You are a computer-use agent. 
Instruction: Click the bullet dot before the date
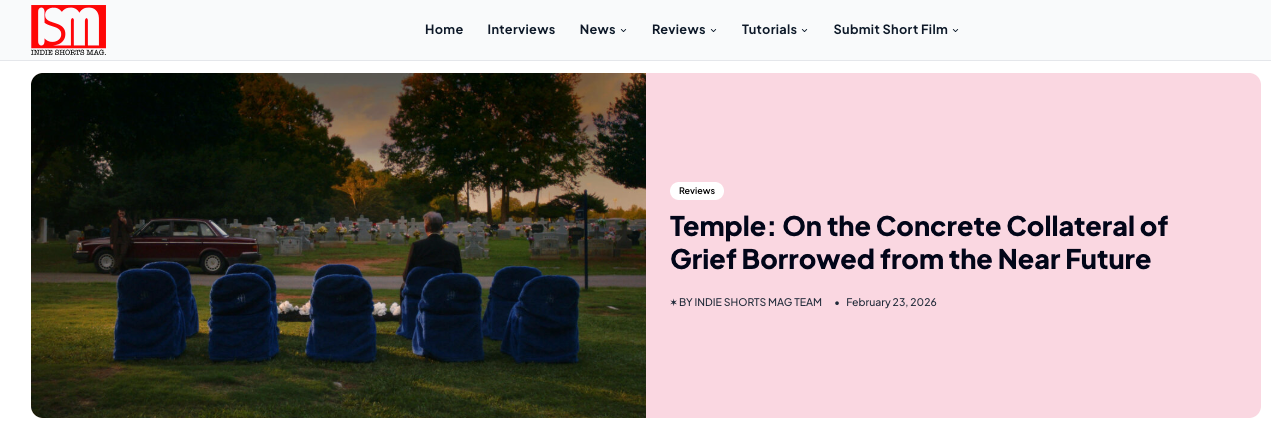[x=837, y=303]
